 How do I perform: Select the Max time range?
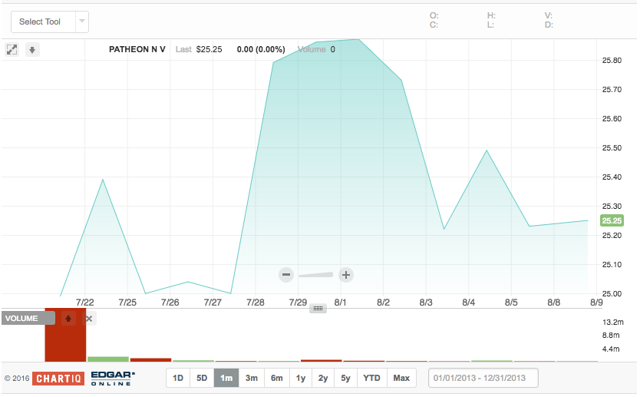pos(401,378)
